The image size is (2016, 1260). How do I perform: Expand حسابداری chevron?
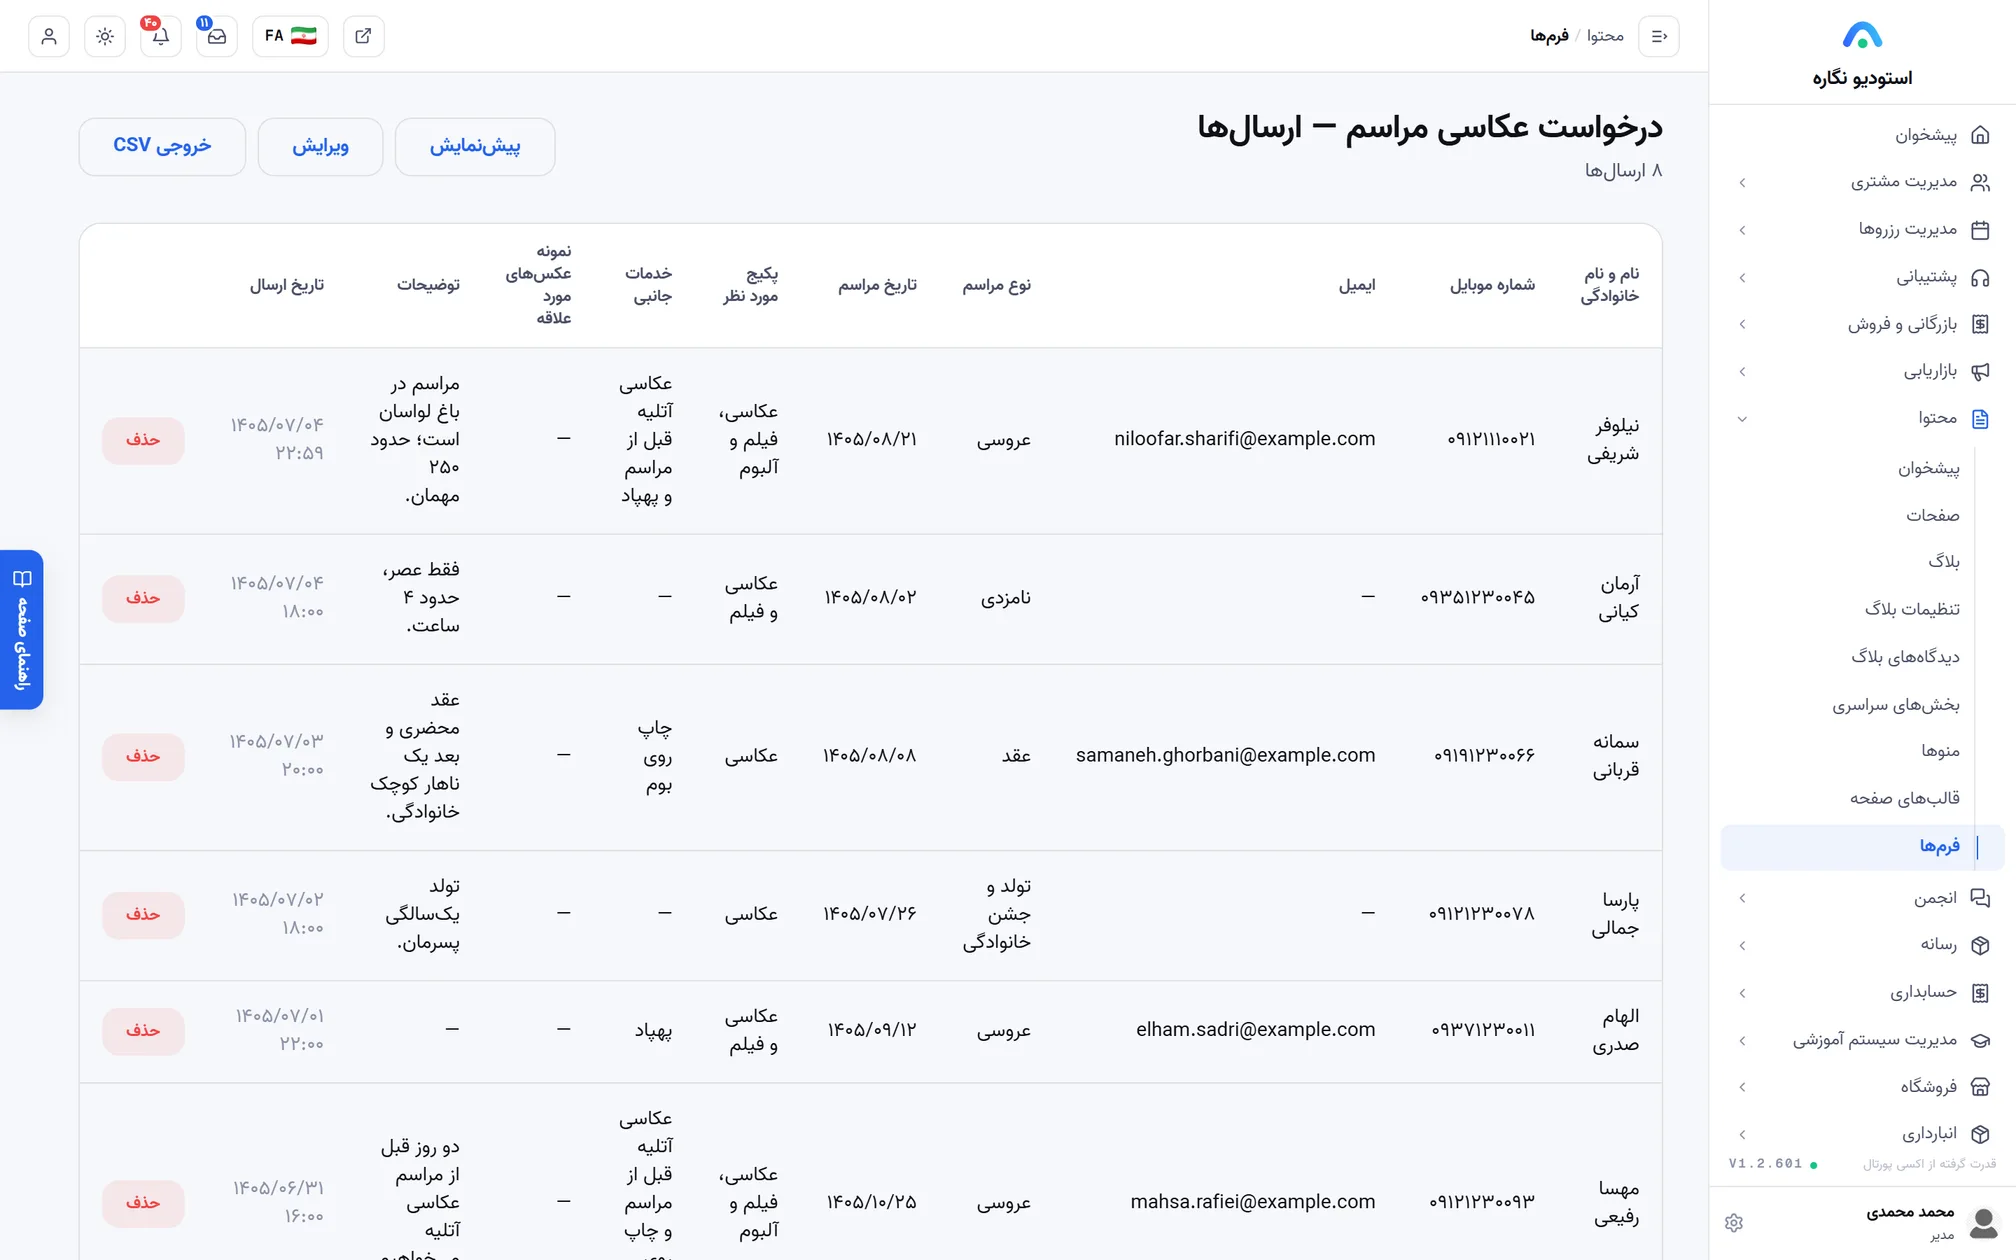tap(1742, 993)
